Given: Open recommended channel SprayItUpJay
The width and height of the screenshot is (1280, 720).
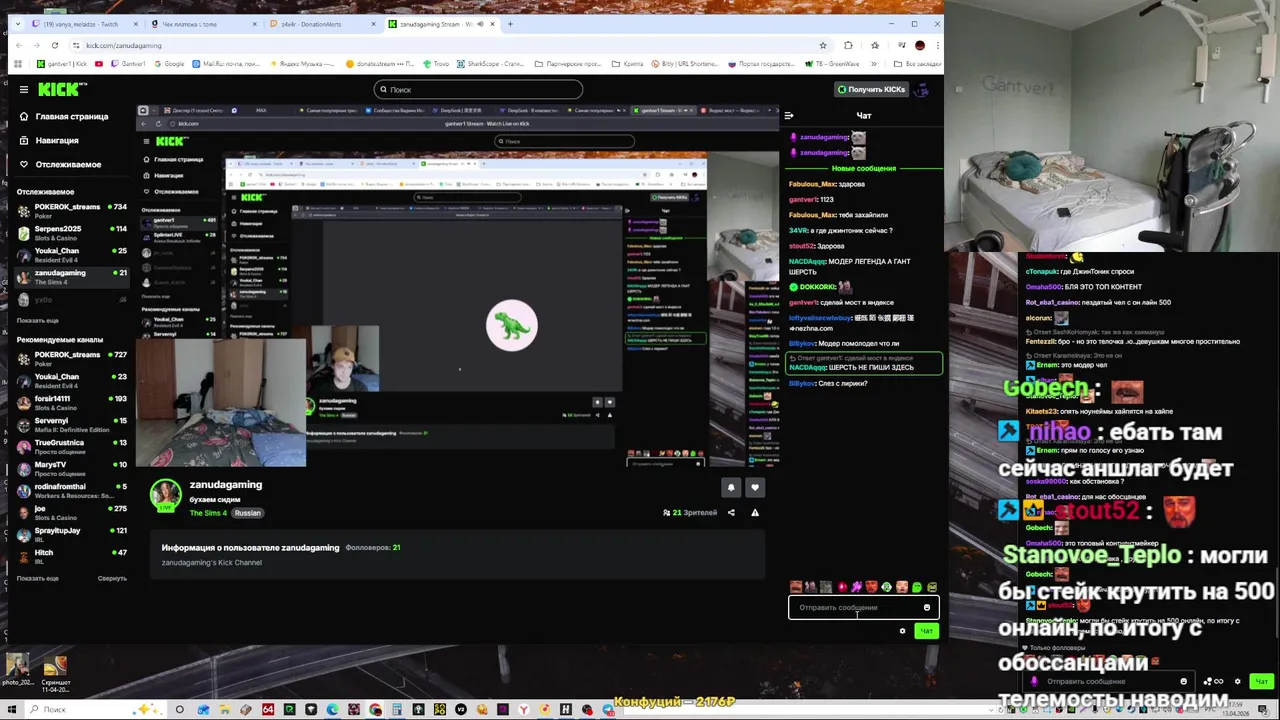Looking at the screenshot, I should [x=72, y=534].
